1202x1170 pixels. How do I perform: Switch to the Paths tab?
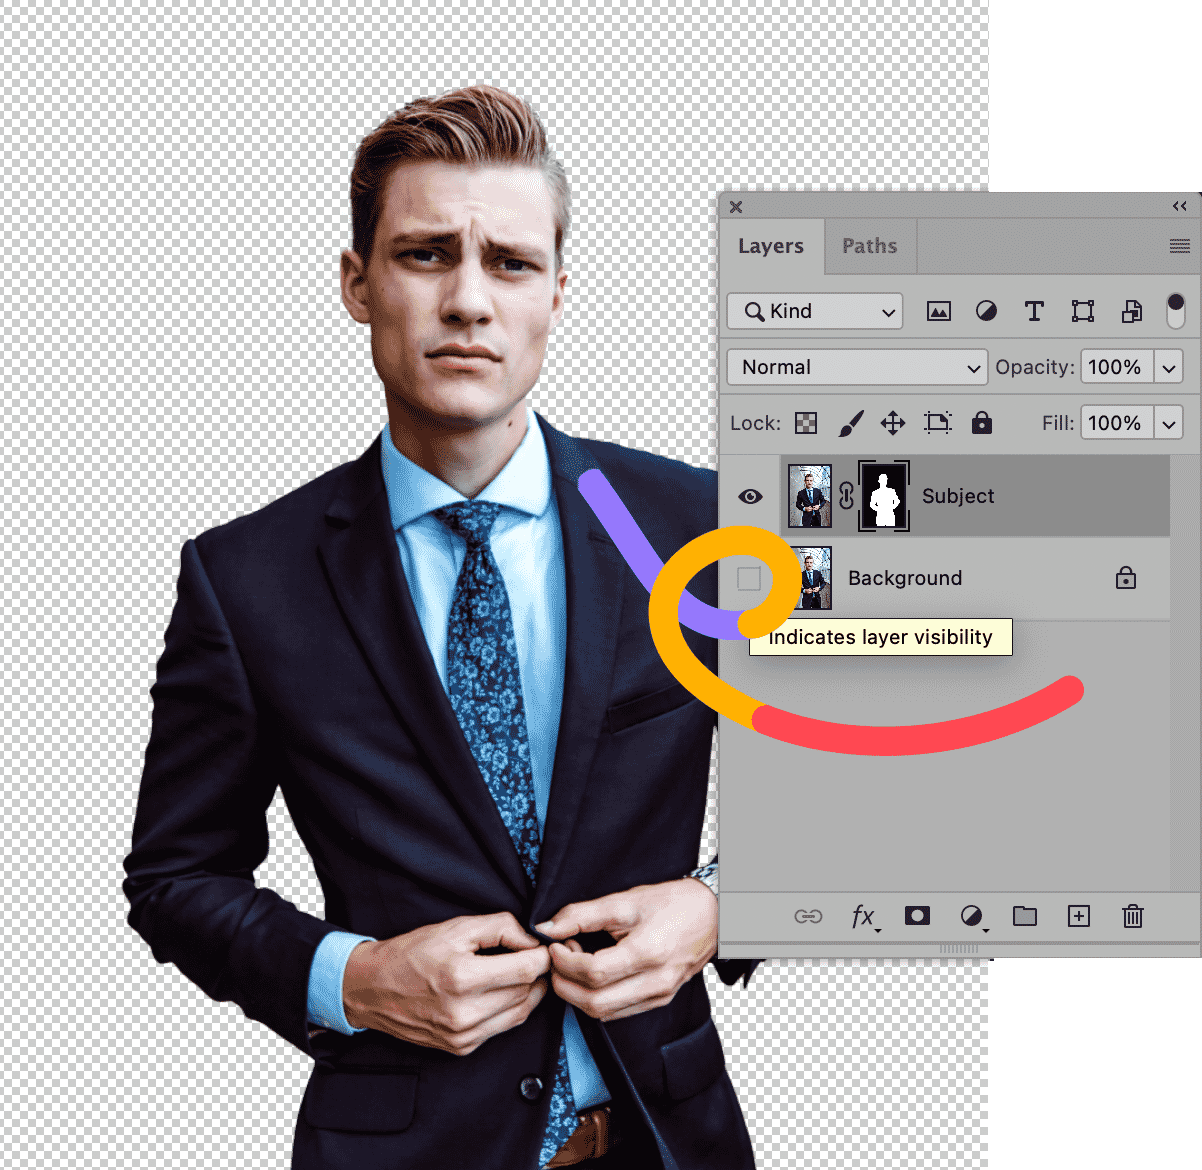click(x=869, y=246)
